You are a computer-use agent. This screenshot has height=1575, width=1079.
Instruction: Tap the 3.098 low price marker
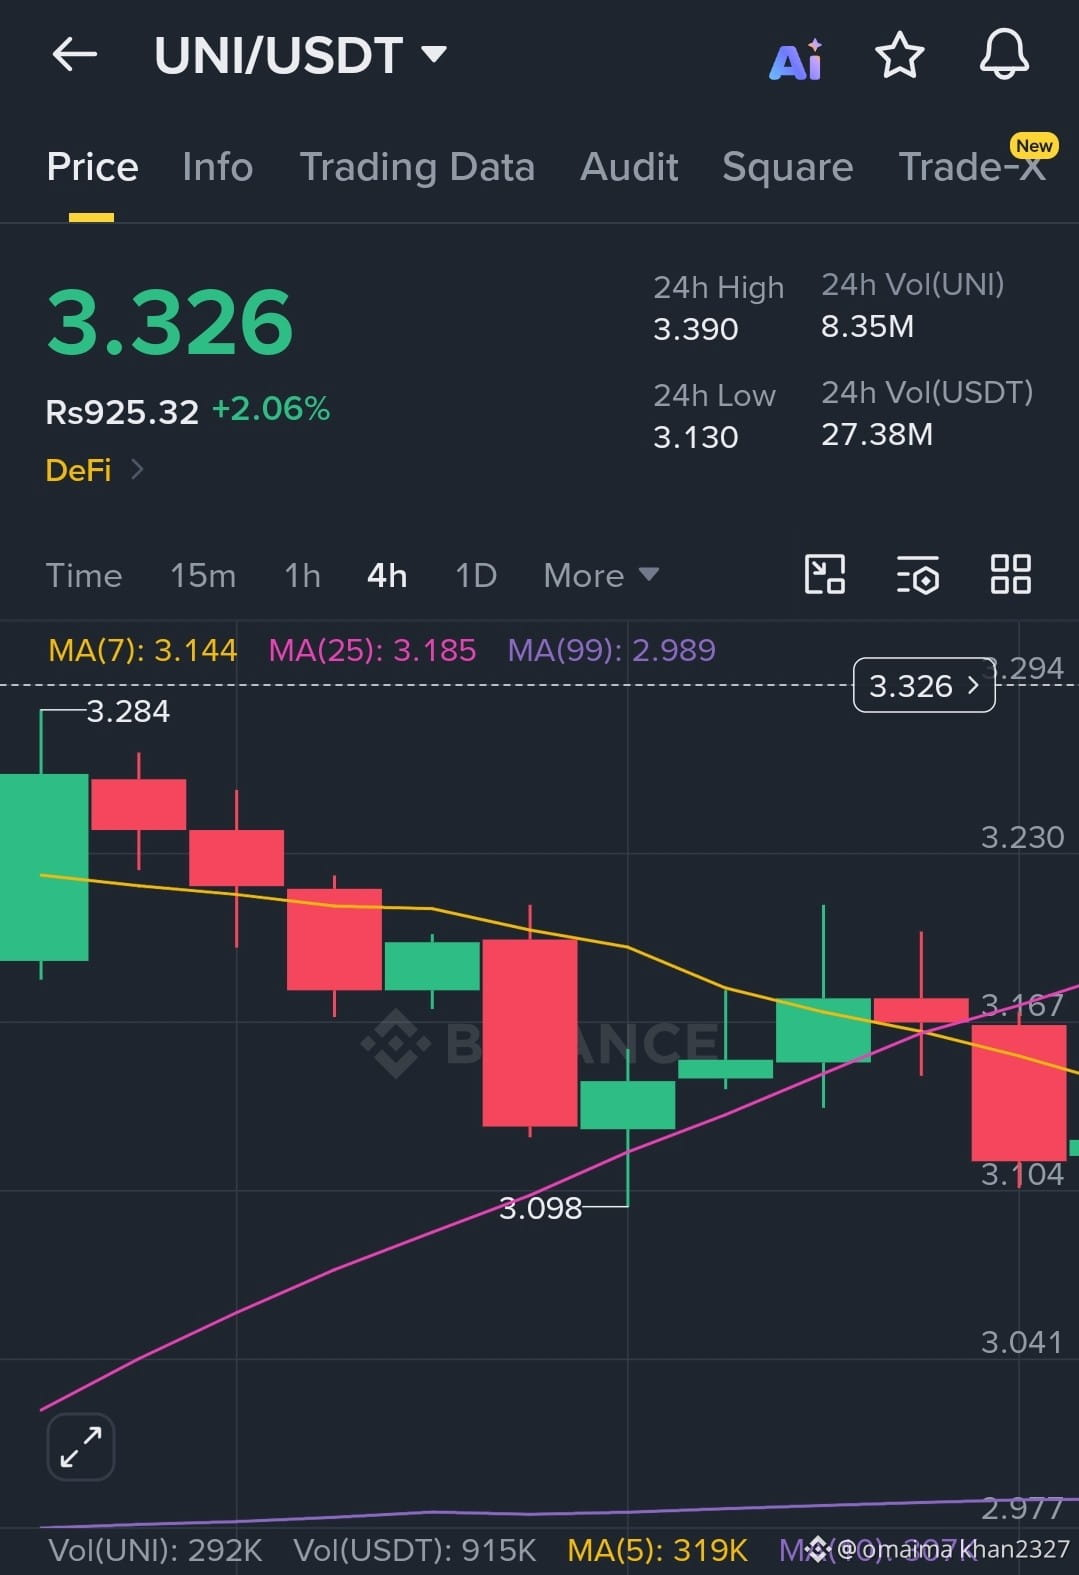(x=540, y=1208)
